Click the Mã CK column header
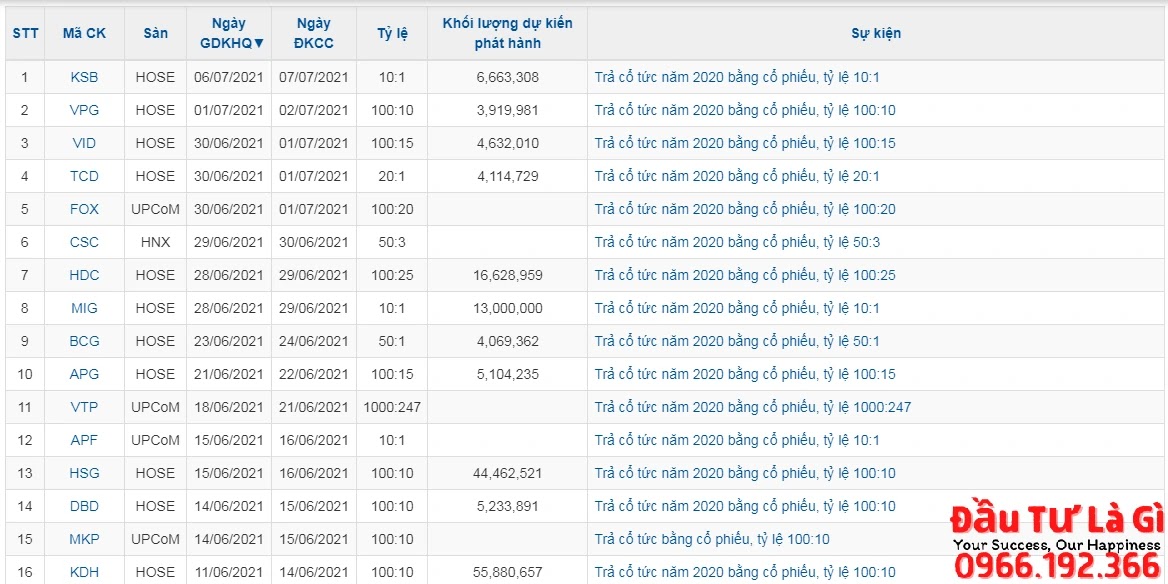Image resolution: width=1168 pixels, height=584 pixels. coord(84,34)
